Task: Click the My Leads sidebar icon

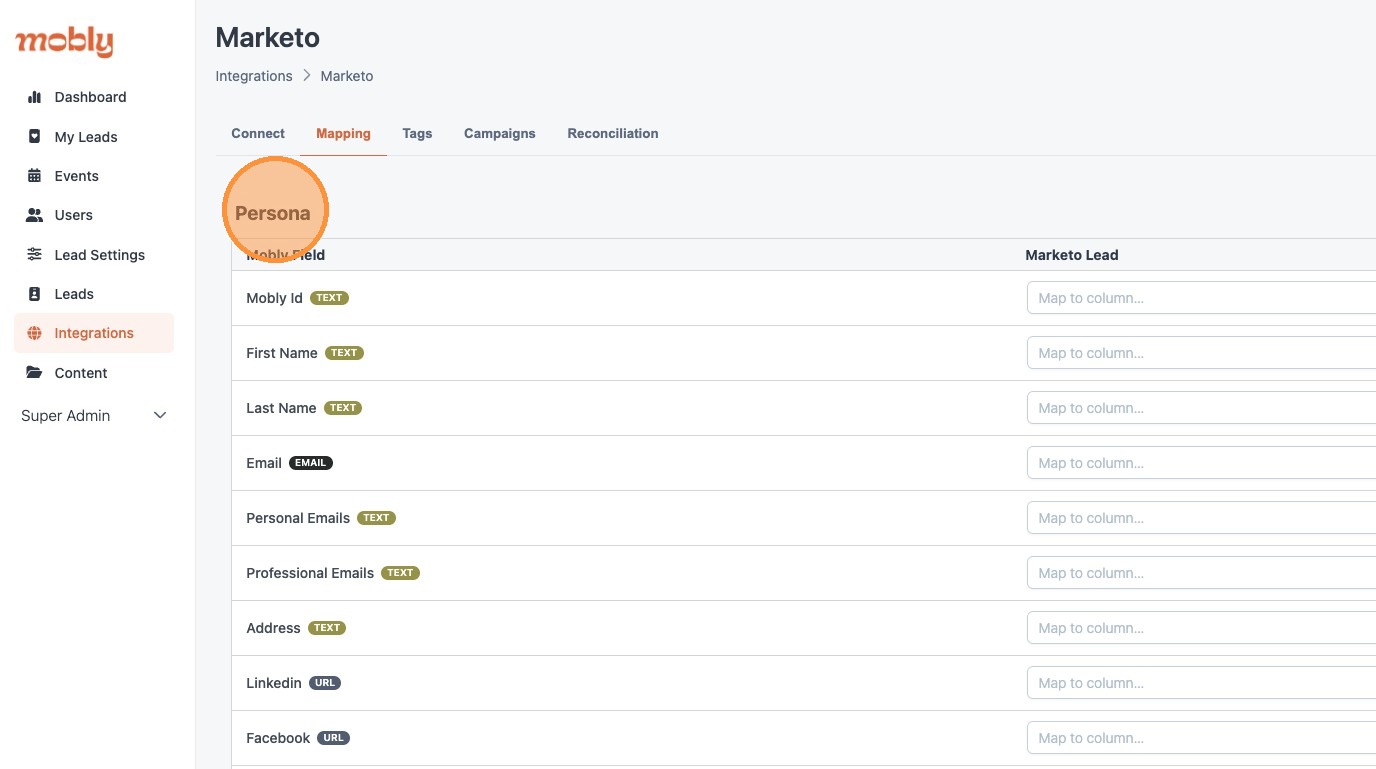Action: point(34,137)
